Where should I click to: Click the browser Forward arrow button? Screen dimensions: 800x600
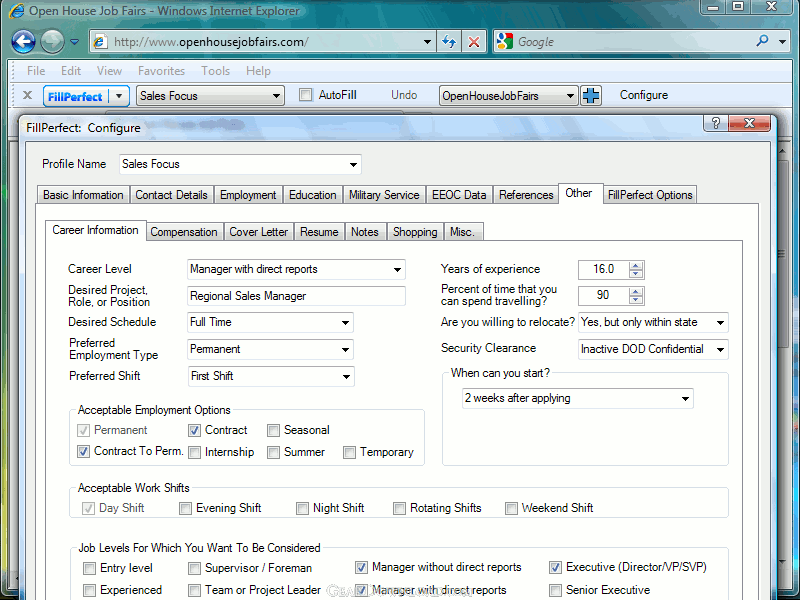click(52, 42)
